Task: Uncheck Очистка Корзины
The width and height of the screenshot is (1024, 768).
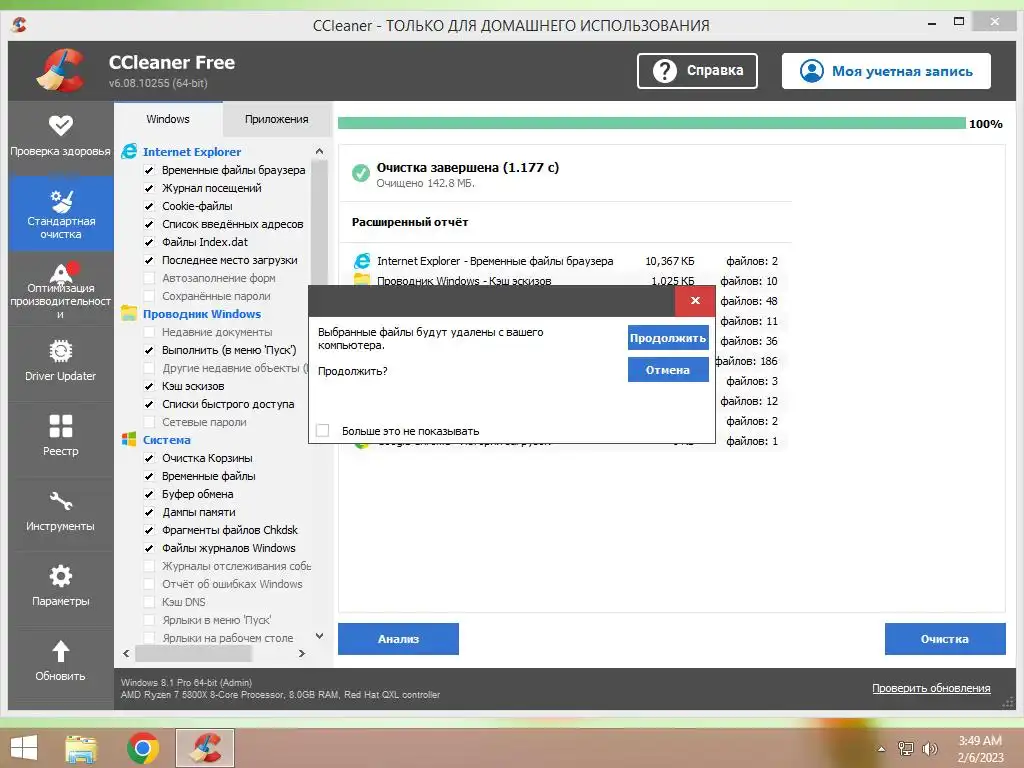Action: coord(149,458)
